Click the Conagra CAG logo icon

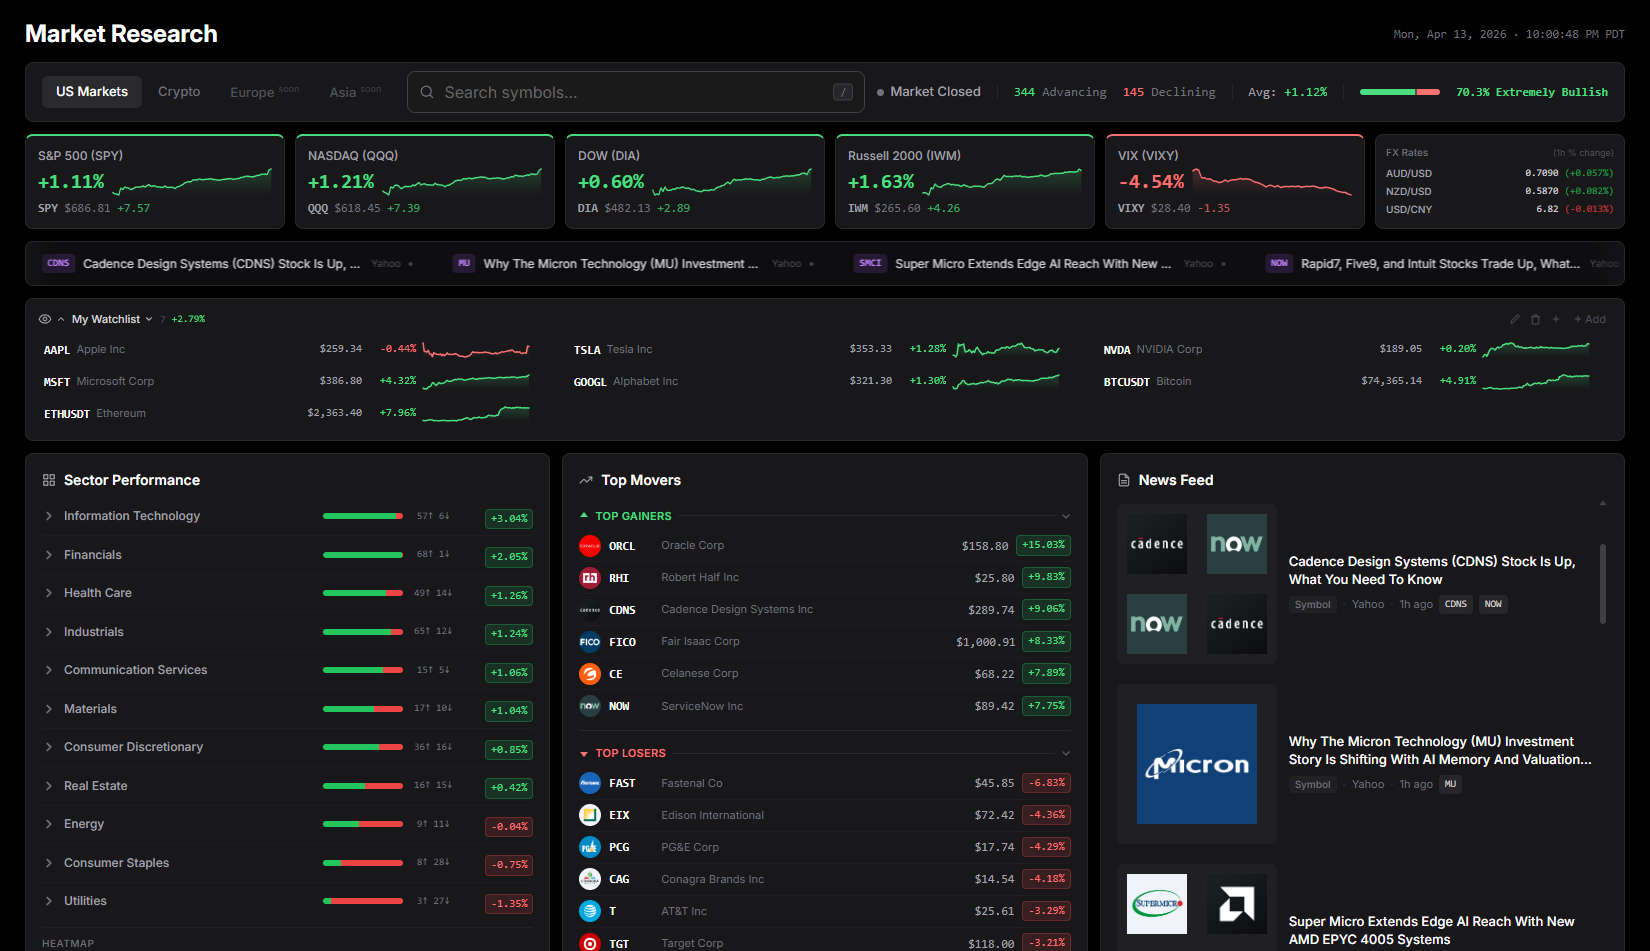(590, 879)
